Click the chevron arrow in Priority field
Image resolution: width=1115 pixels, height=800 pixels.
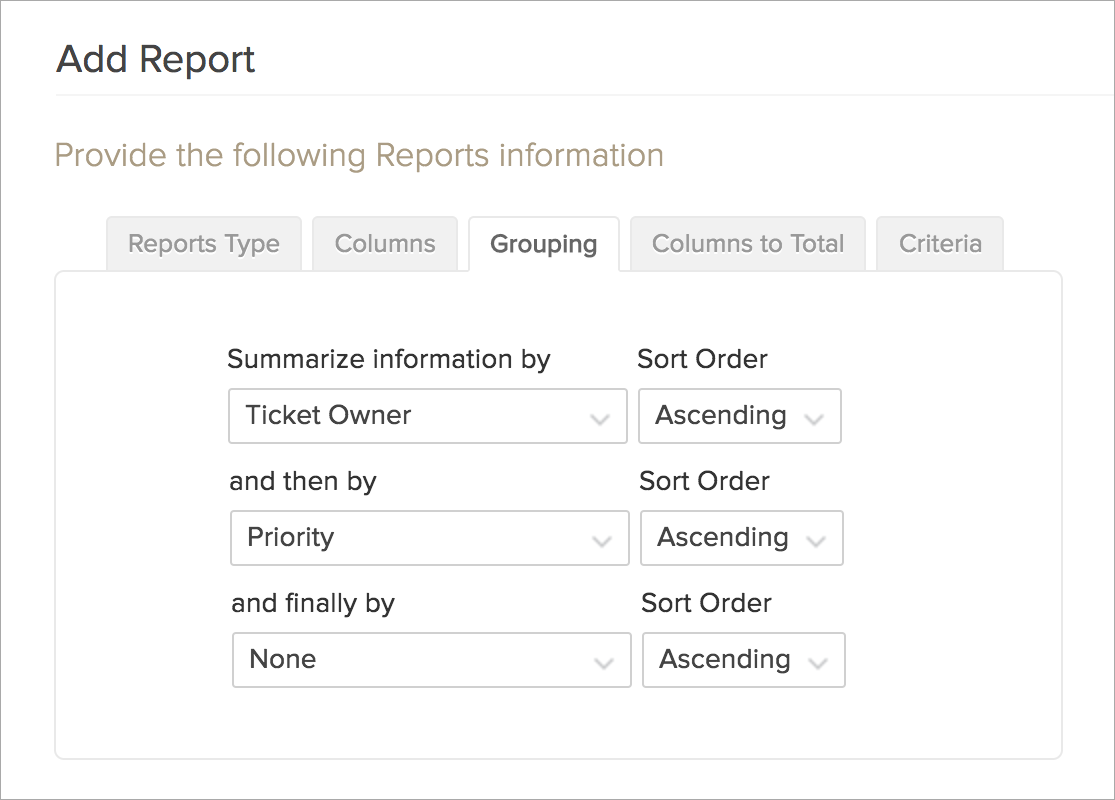pos(602,541)
